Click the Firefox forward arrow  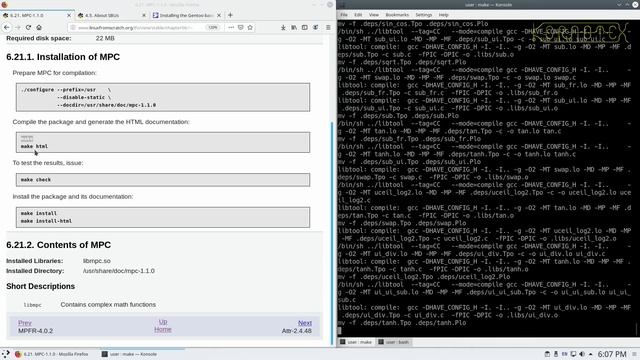[x=18, y=27]
